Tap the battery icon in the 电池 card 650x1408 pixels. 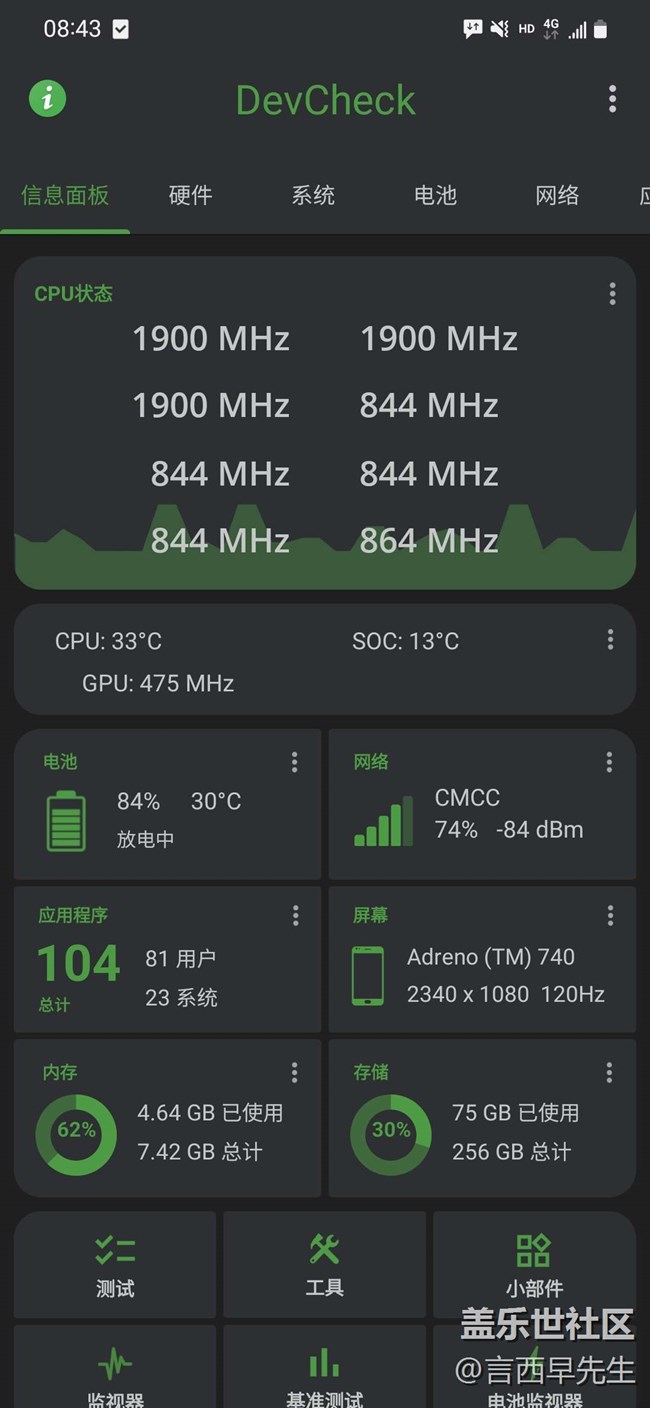[66, 821]
